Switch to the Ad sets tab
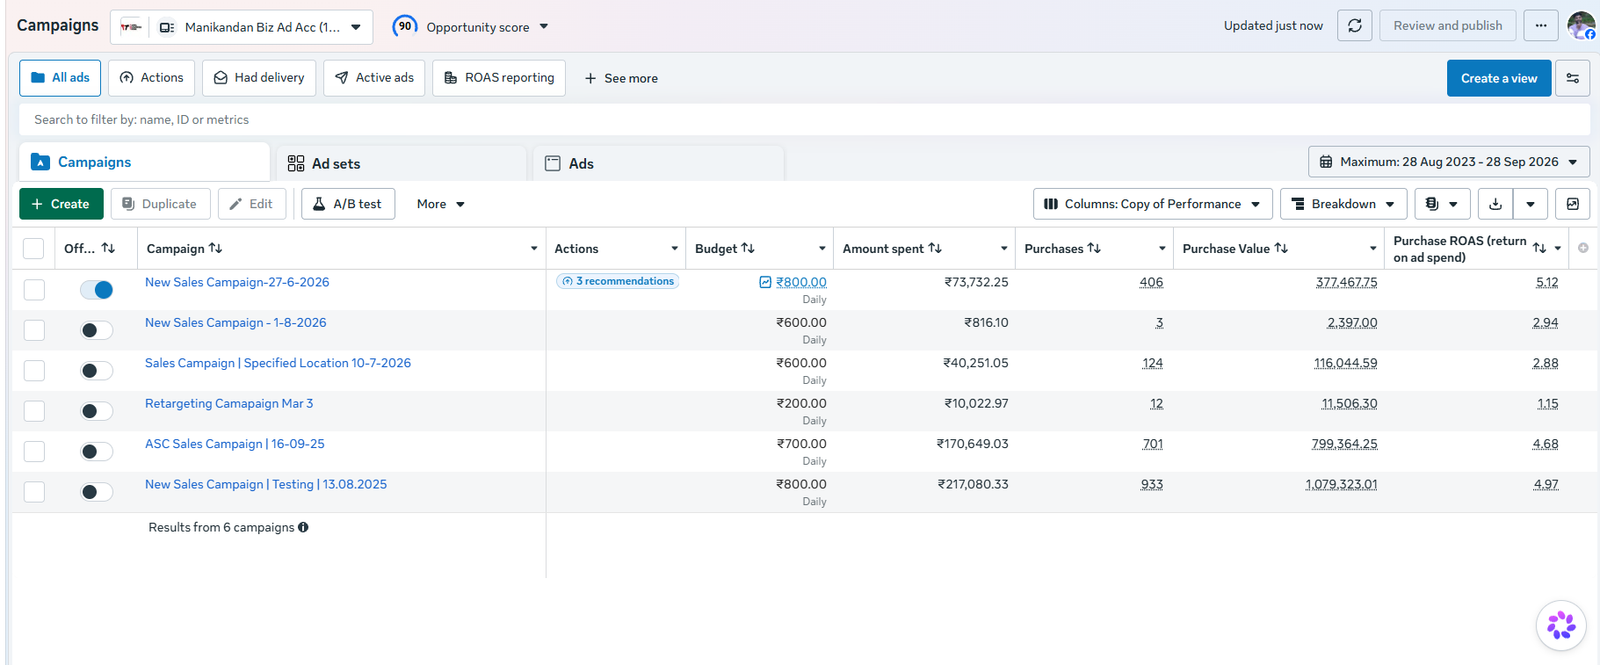The width and height of the screenshot is (1600, 665). pyautogui.click(x=401, y=163)
